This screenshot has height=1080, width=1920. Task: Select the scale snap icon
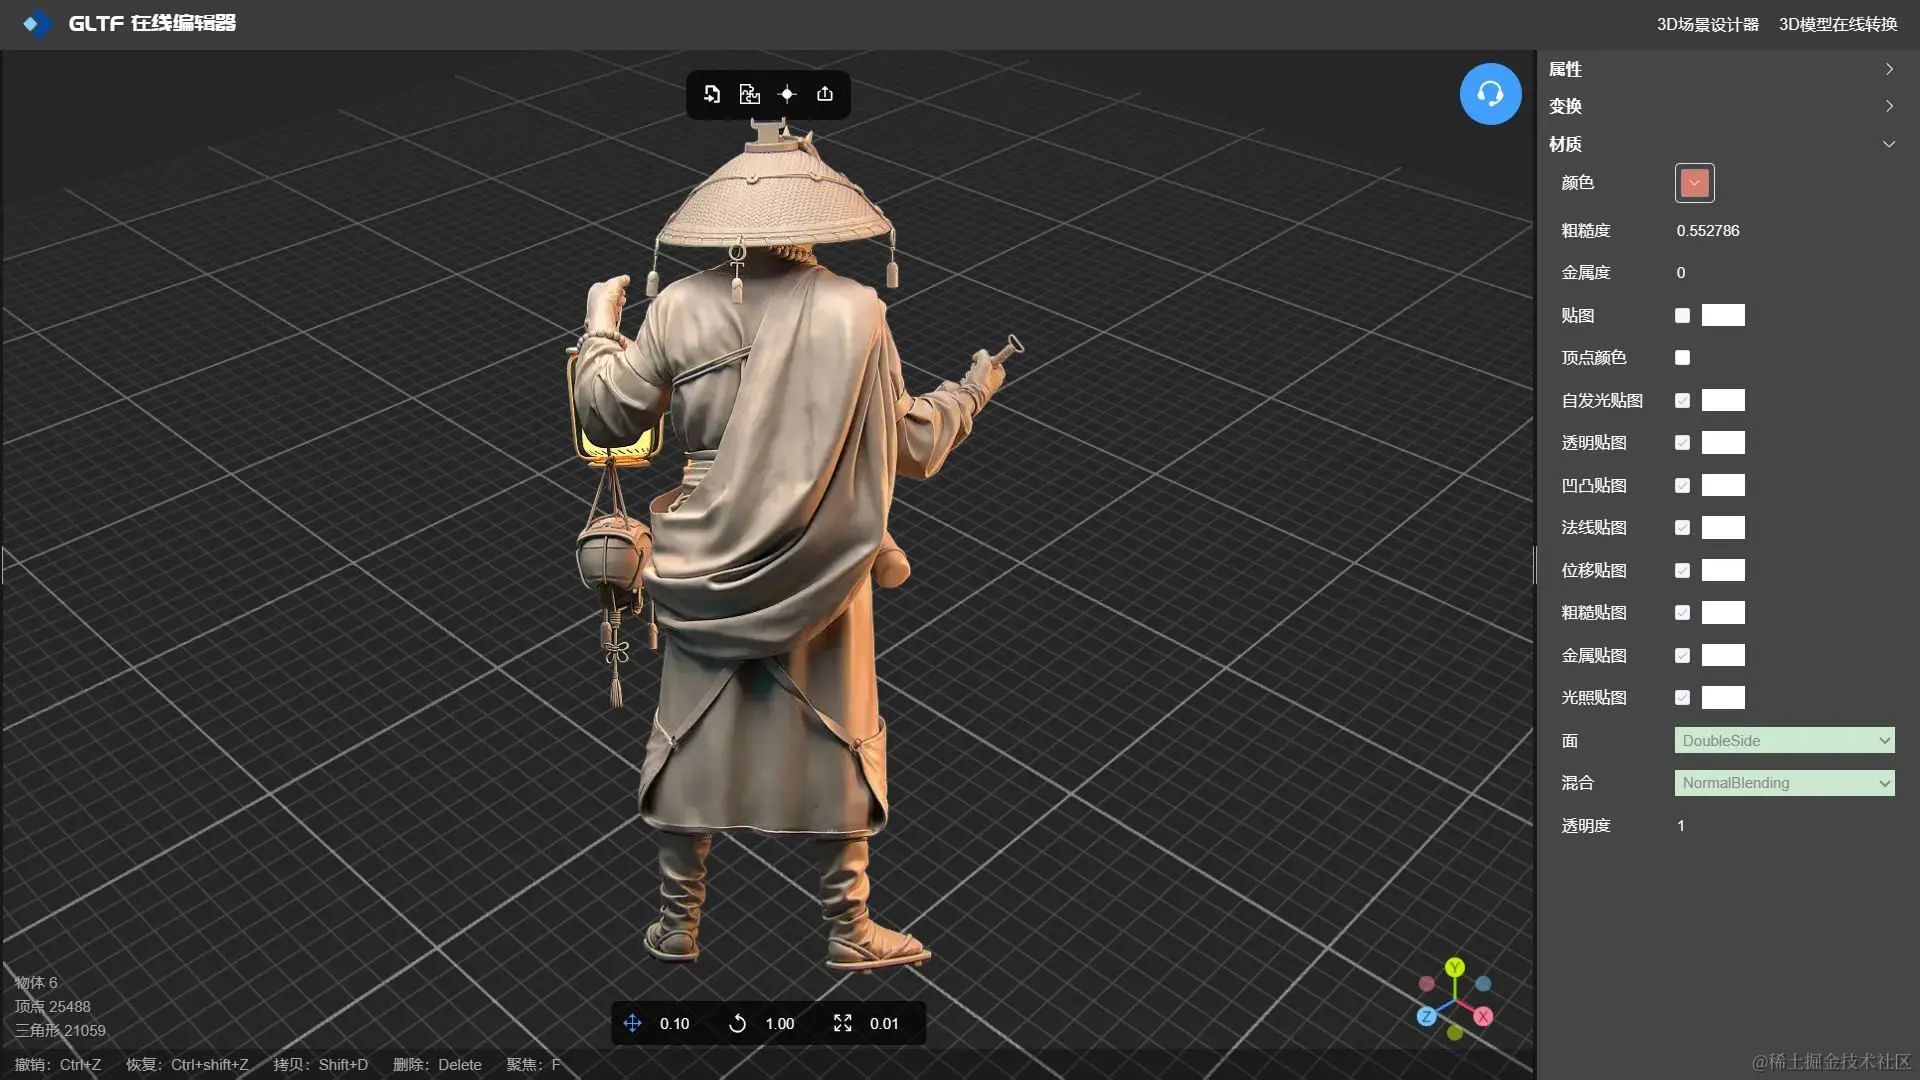[x=842, y=1023]
